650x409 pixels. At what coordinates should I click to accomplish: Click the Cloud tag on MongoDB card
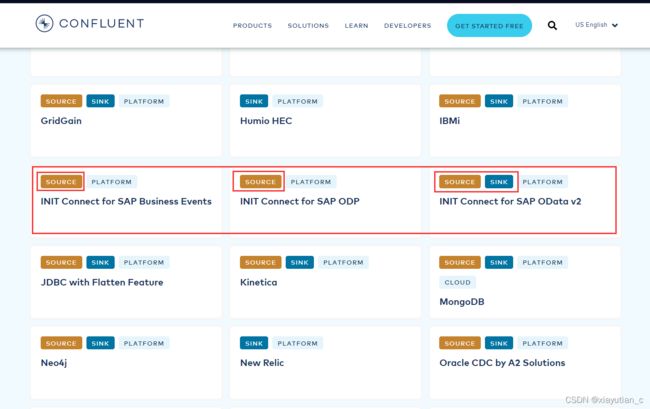pos(457,282)
